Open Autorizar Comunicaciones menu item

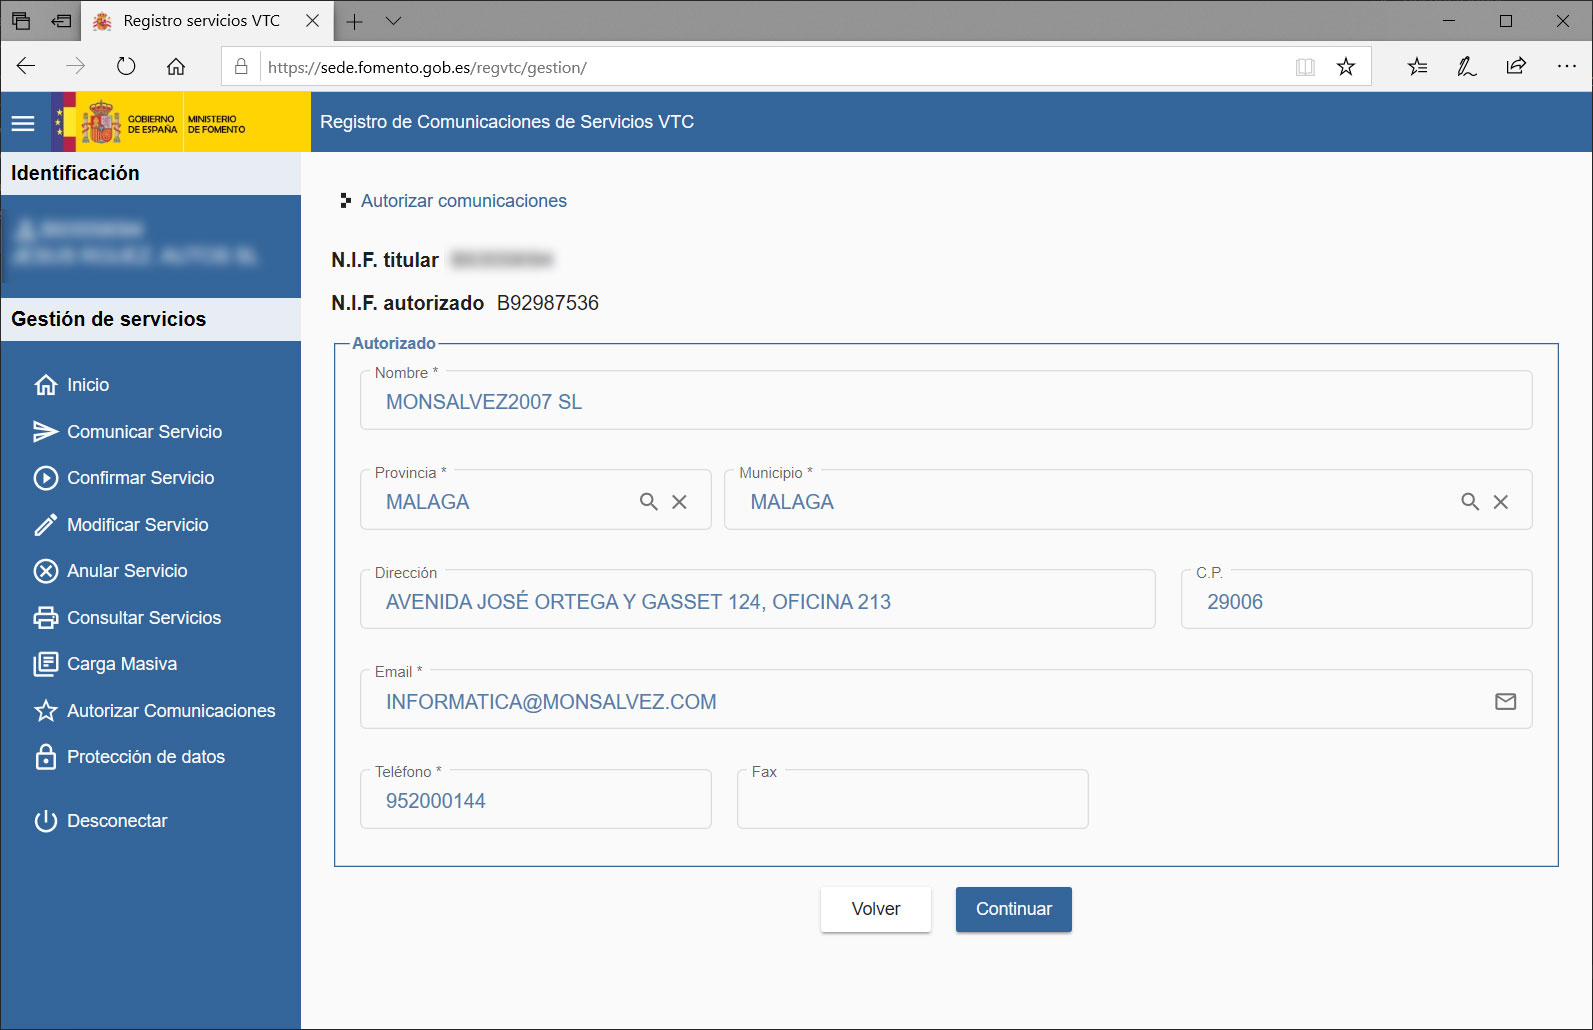click(171, 711)
